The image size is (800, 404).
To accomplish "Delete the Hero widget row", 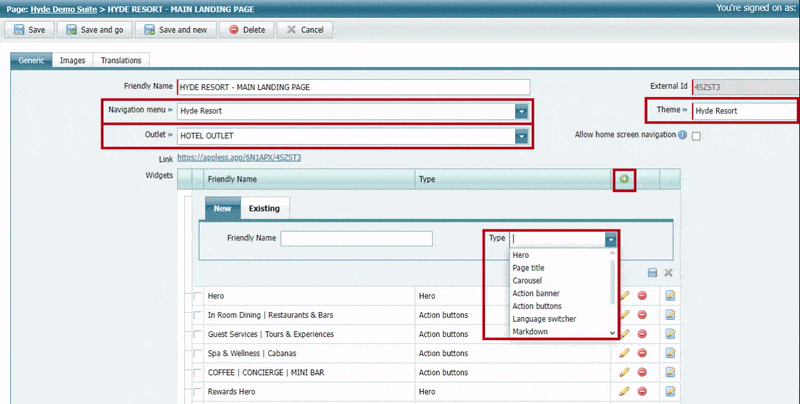I will click(x=642, y=296).
